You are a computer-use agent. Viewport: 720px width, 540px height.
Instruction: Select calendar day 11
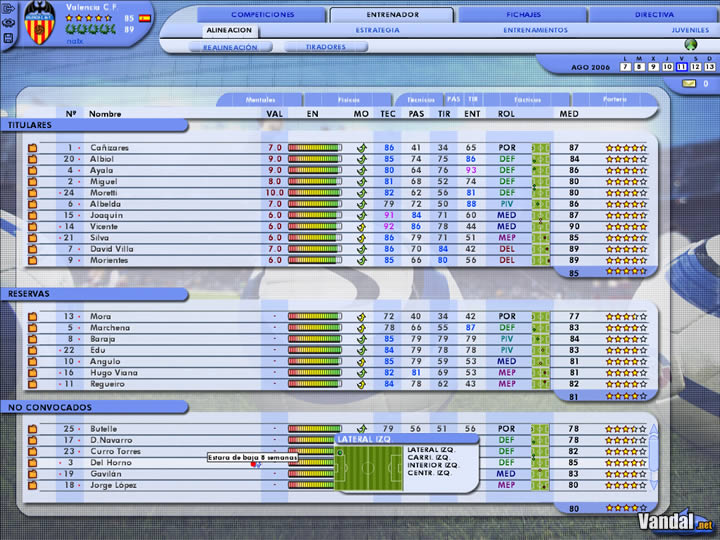pos(682,67)
